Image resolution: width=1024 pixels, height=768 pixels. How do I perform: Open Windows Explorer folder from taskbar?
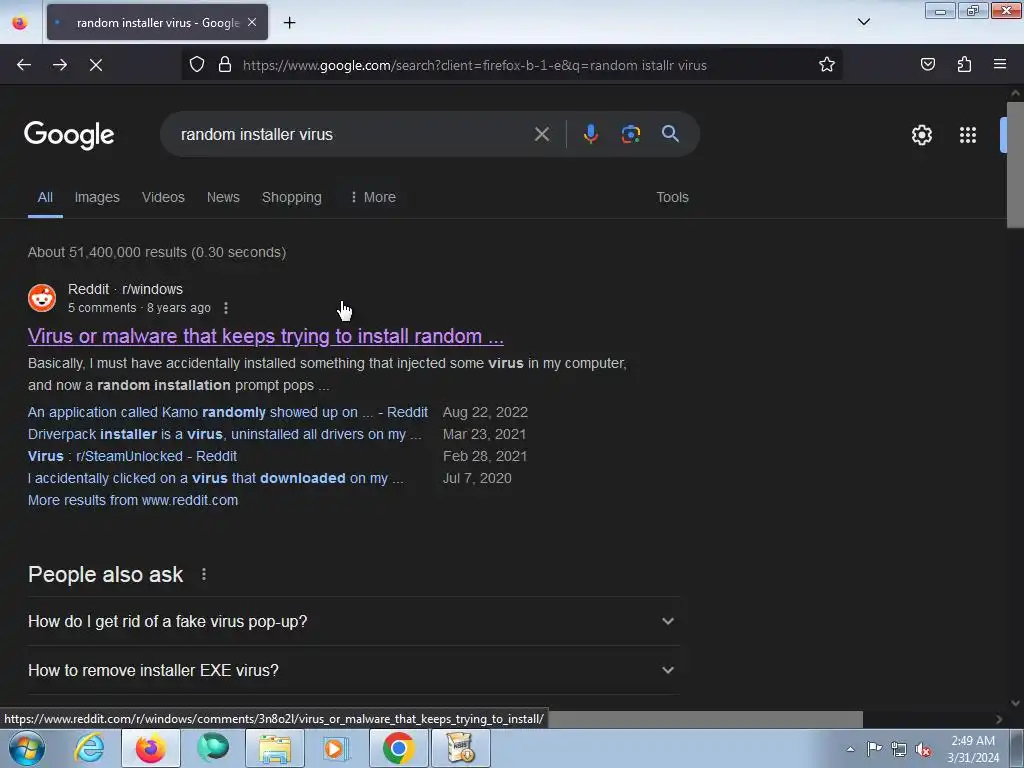(275, 748)
